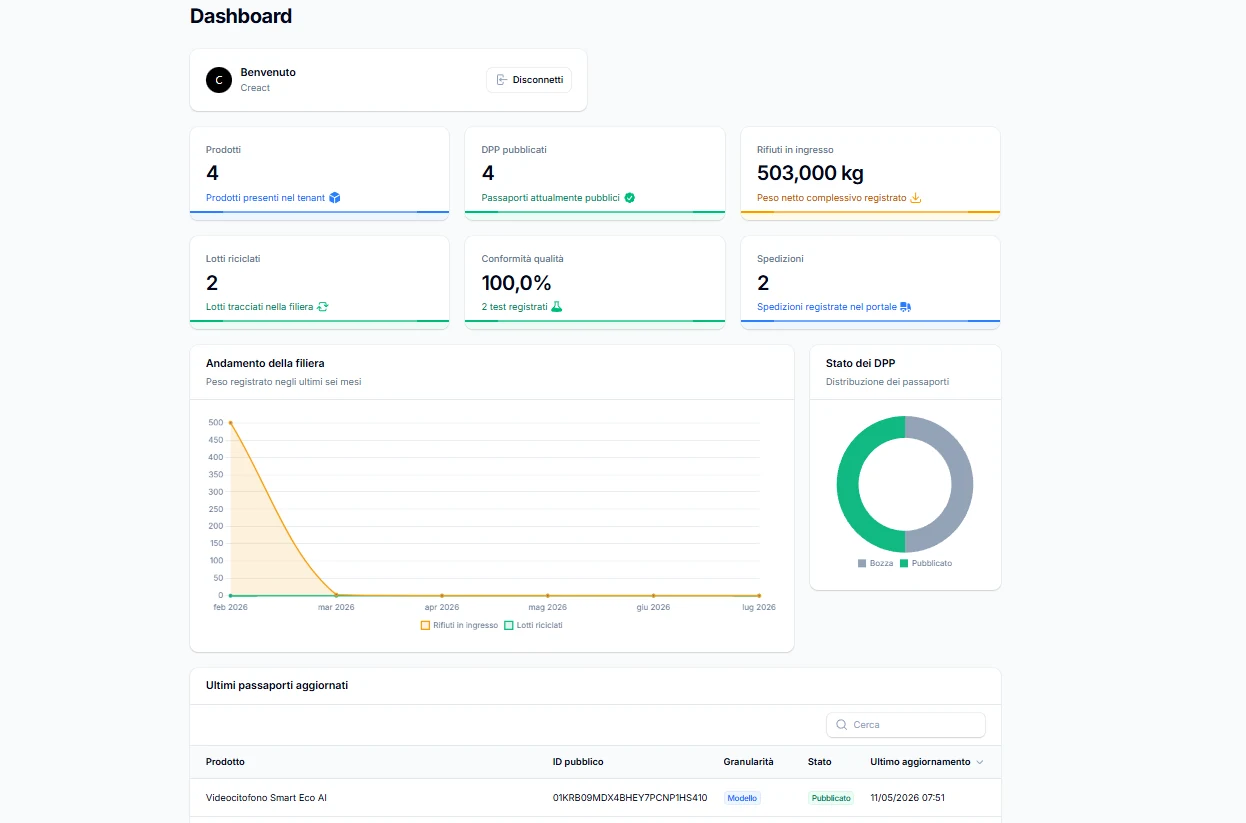This screenshot has width=1246, height=823.
Task: Click the 100,0% conformity value
Action: pyautogui.click(x=516, y=283)
